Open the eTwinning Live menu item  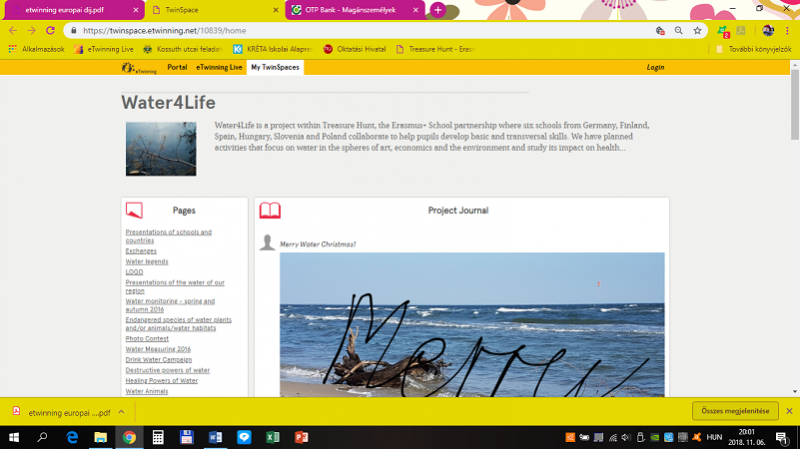[219, 68]
